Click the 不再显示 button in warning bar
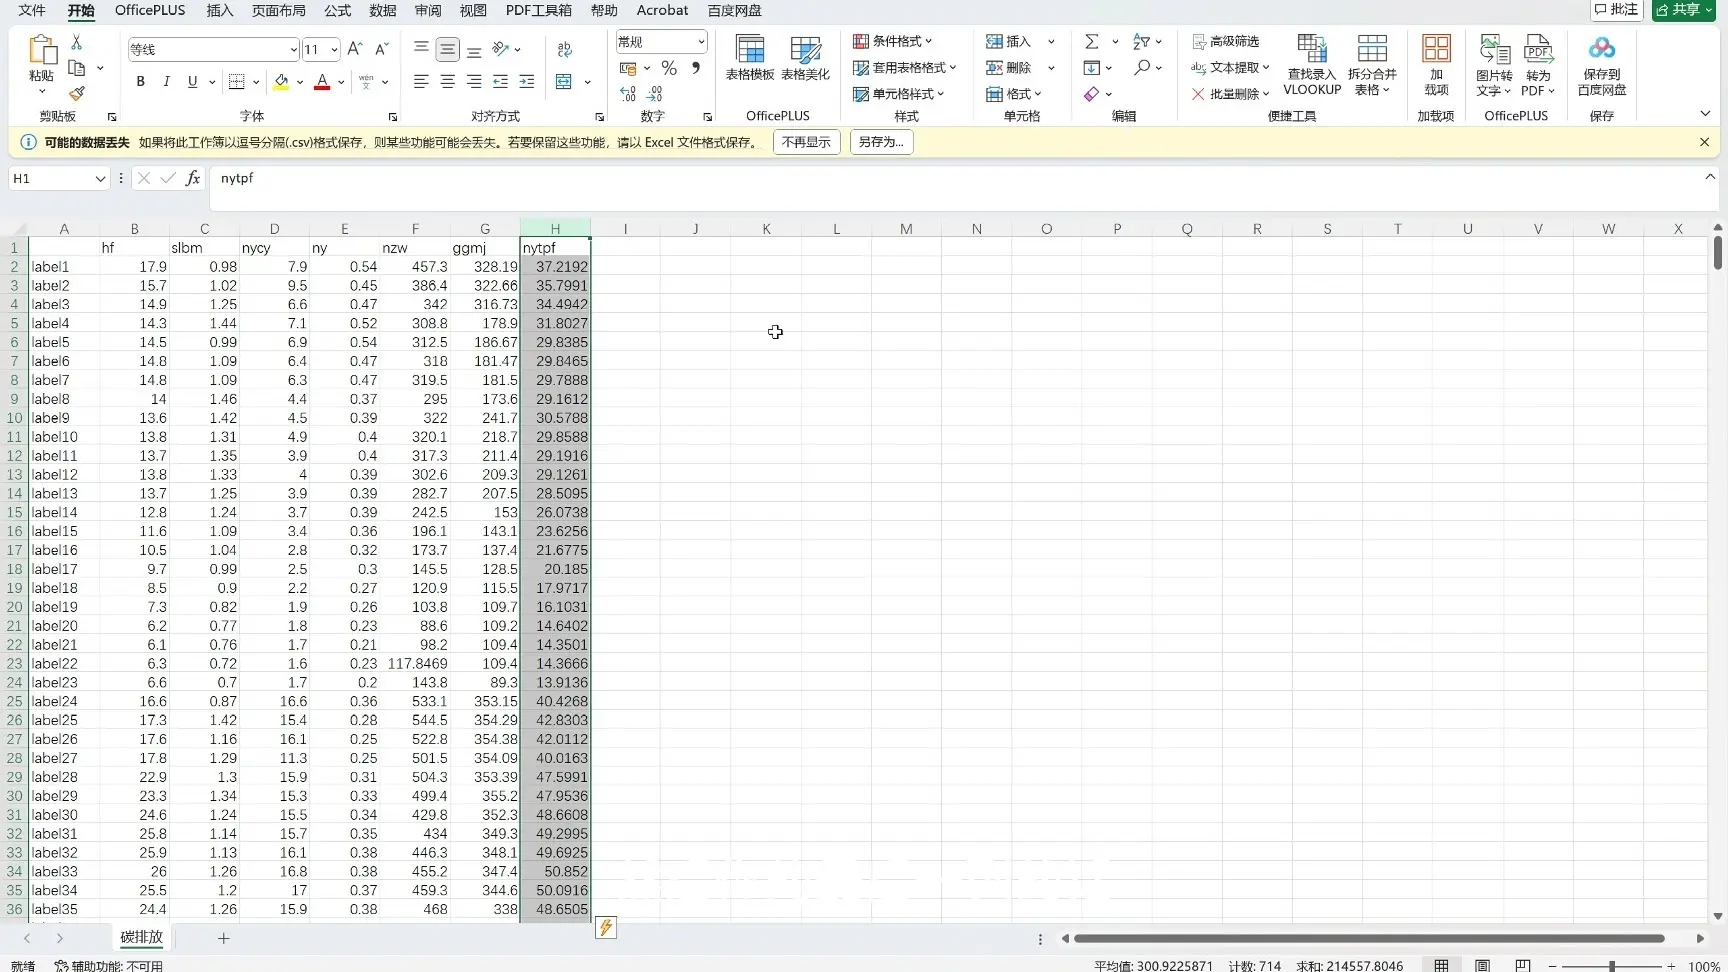Image resolution: width=1728 pixels, height=972 pixels. point(806,142)
